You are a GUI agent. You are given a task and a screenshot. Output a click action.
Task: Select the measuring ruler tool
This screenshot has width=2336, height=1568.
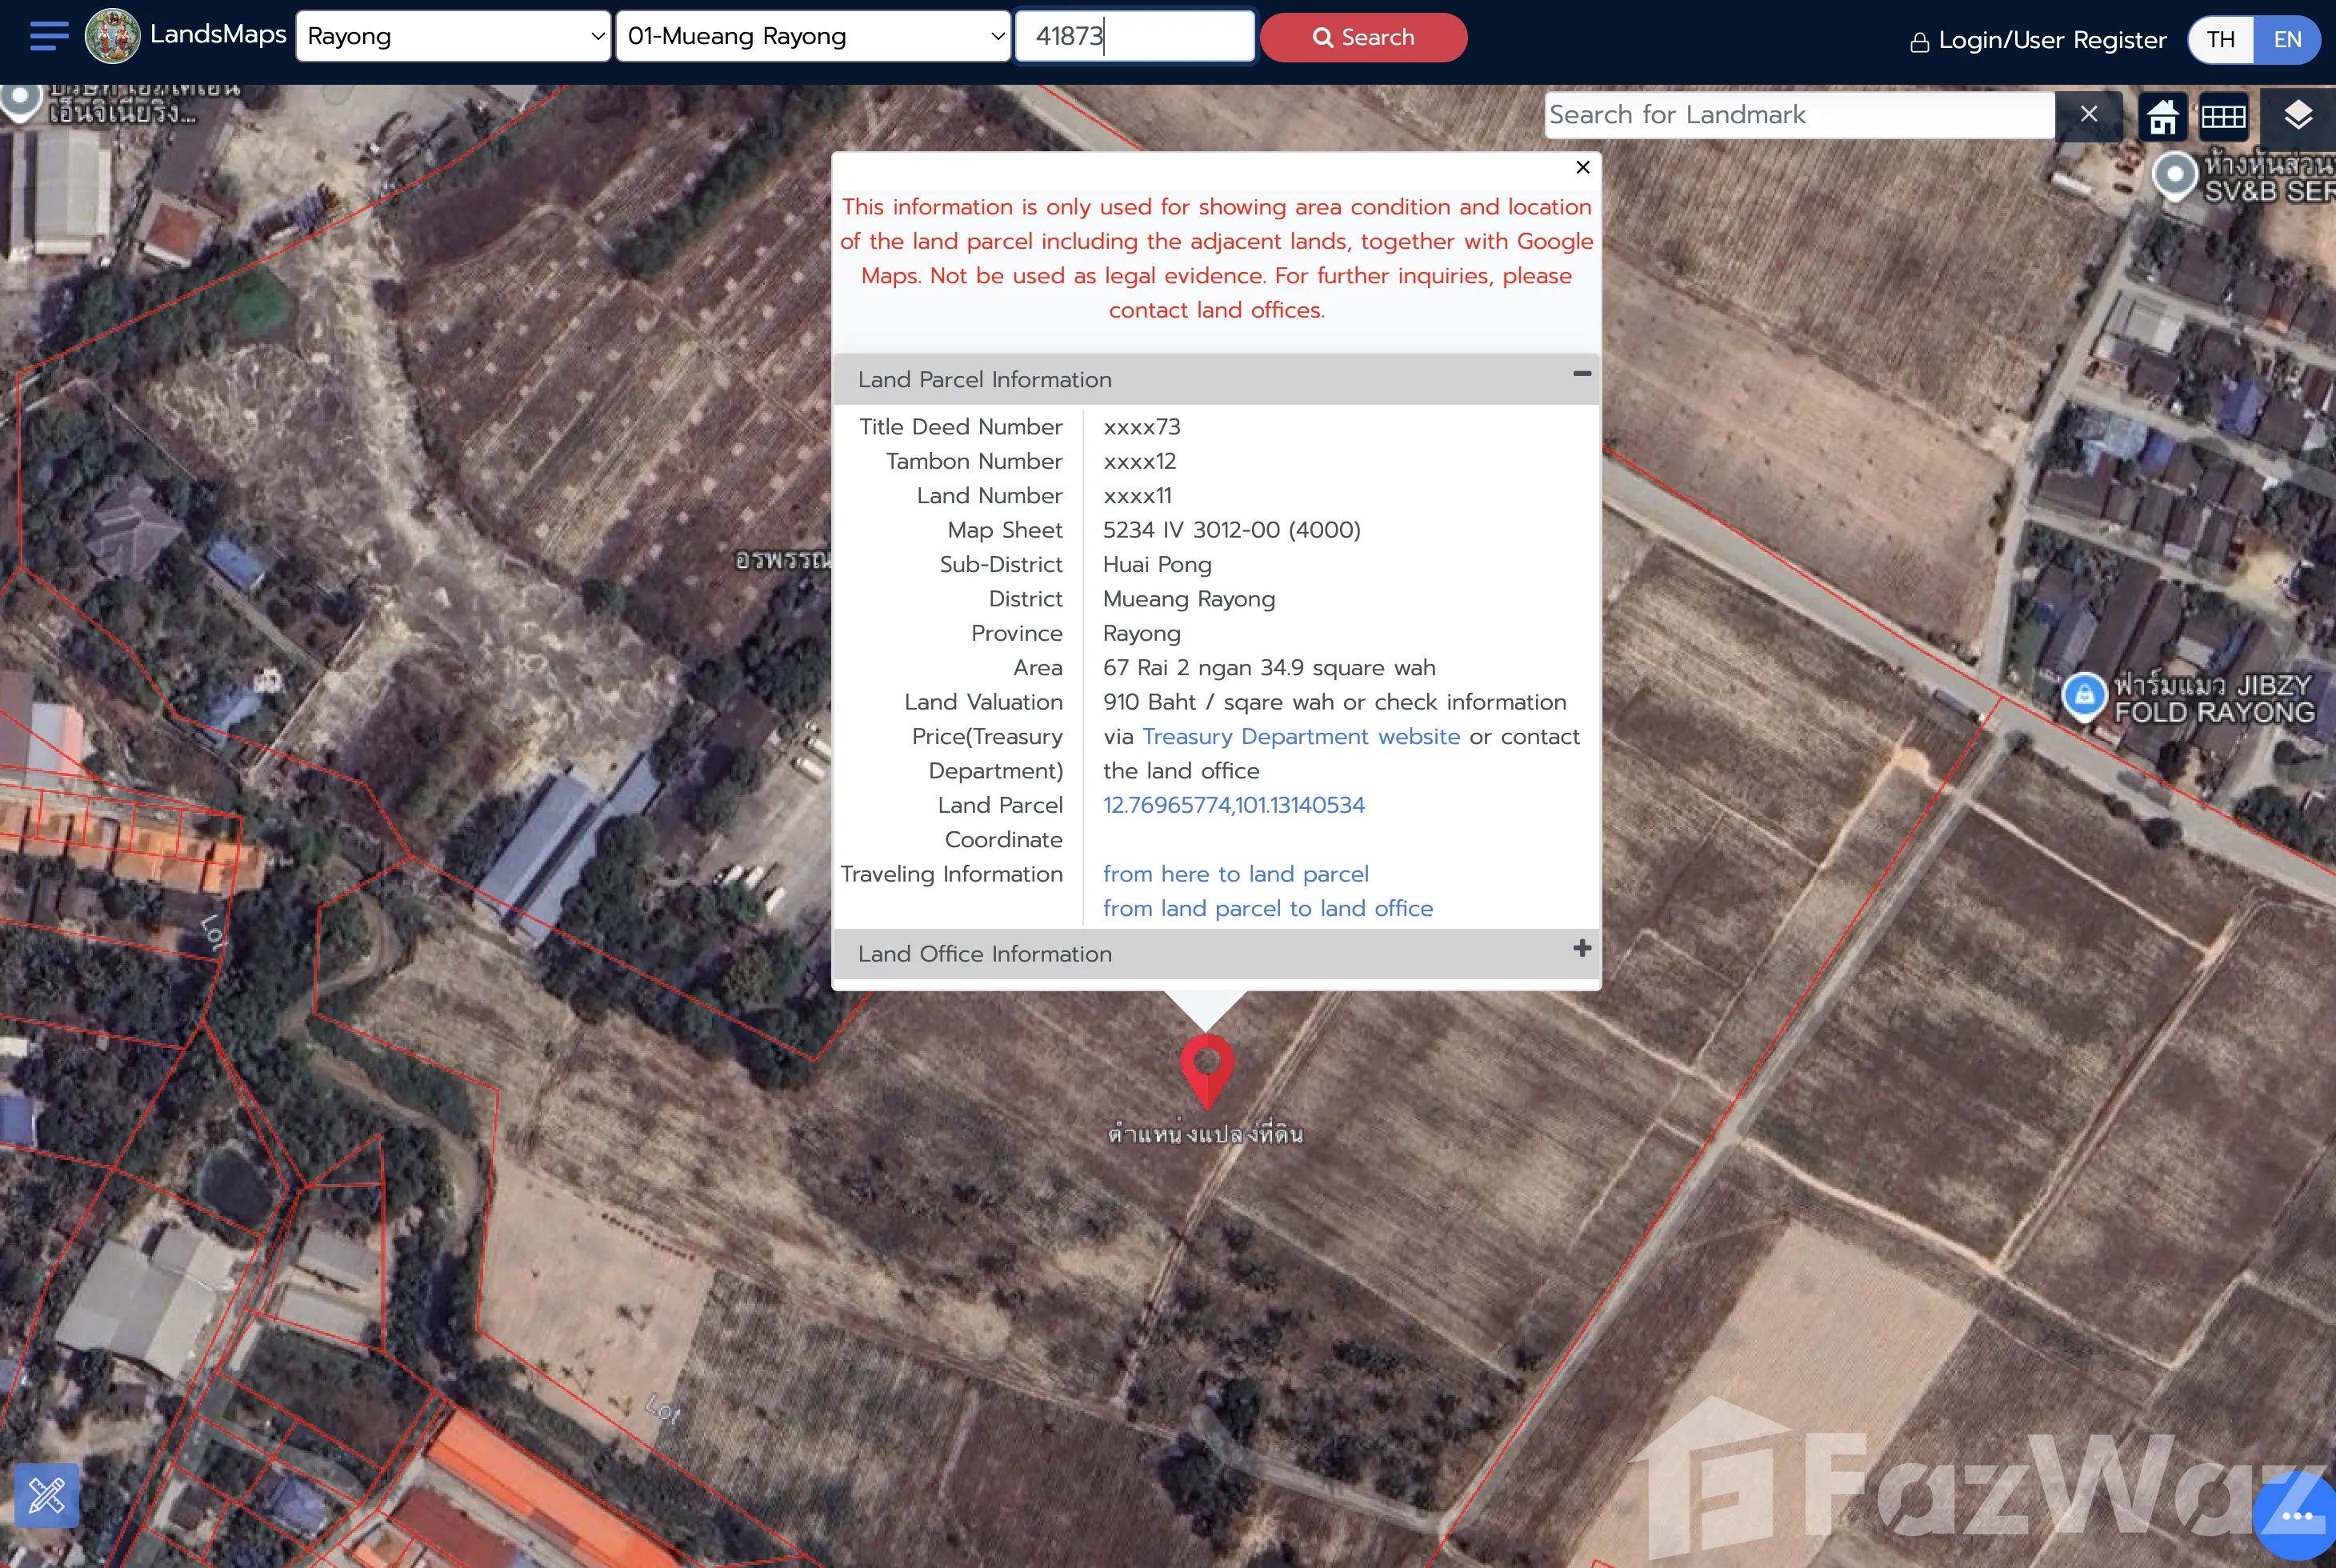click(47, 1495)
